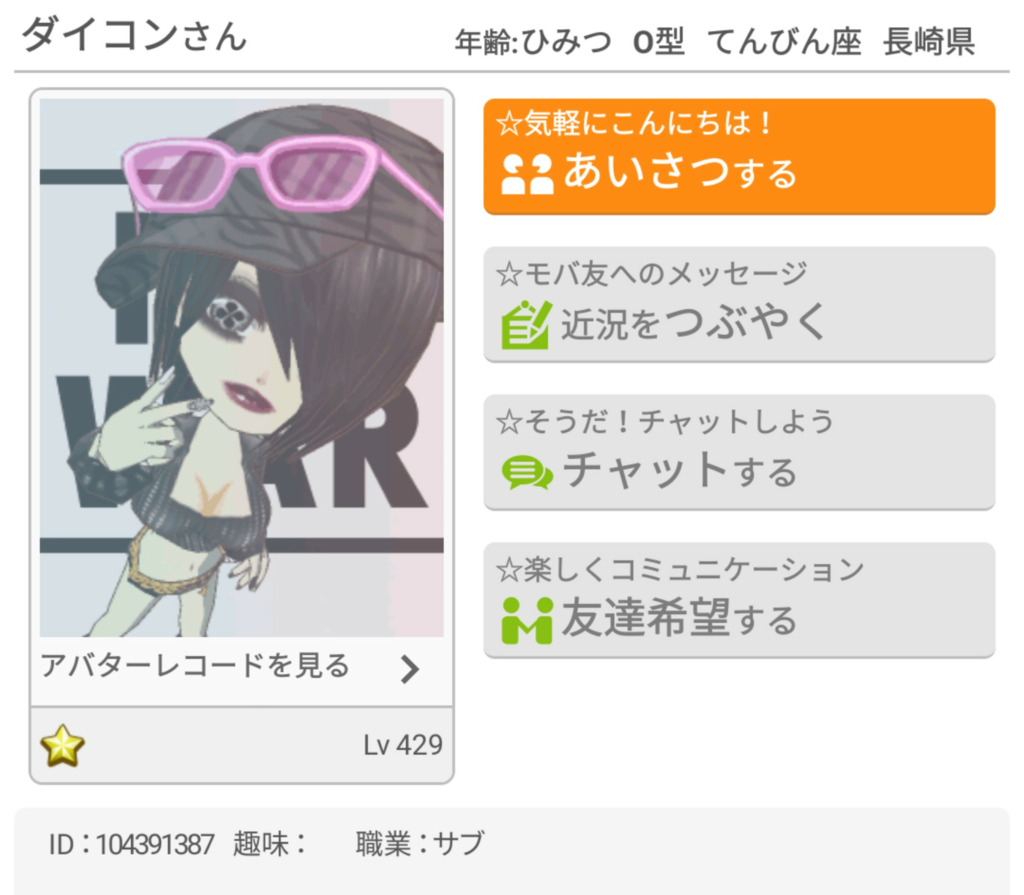Click the gold star badge icon
Image resolution: width=1024 pixels, height=895 pixels.
point(63,745)
